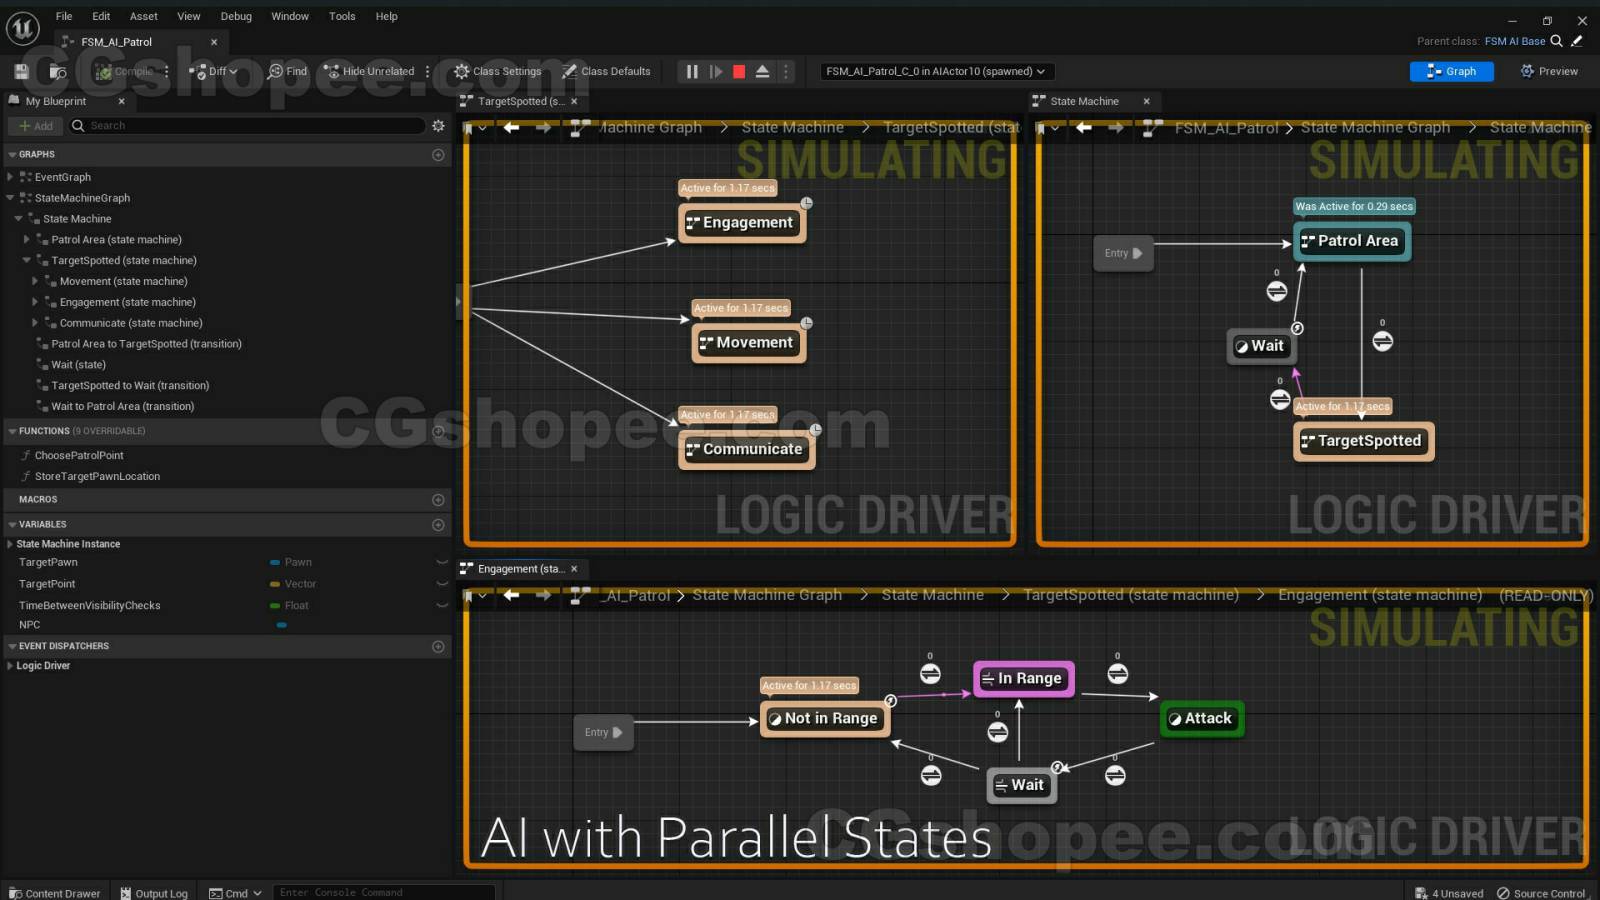Open the Asset menu
Image resolution: width=1600 pixels, height=900 pixels.
tap(143, 16)
